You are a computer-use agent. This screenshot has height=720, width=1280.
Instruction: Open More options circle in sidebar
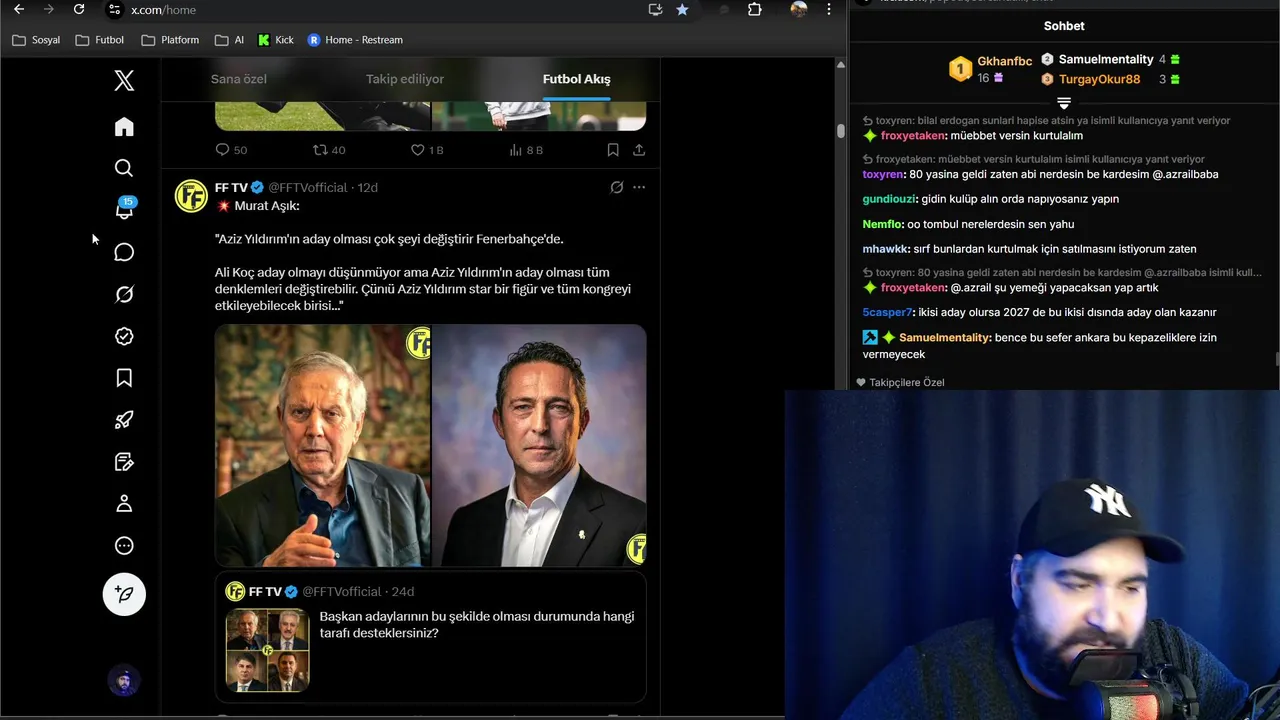124,546
